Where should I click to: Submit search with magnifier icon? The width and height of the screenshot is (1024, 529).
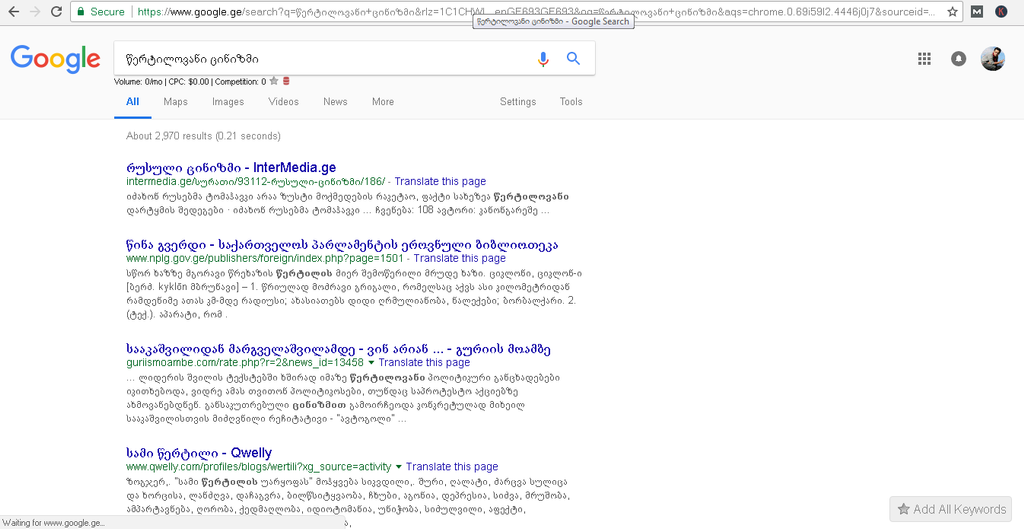tap(573, 59)
